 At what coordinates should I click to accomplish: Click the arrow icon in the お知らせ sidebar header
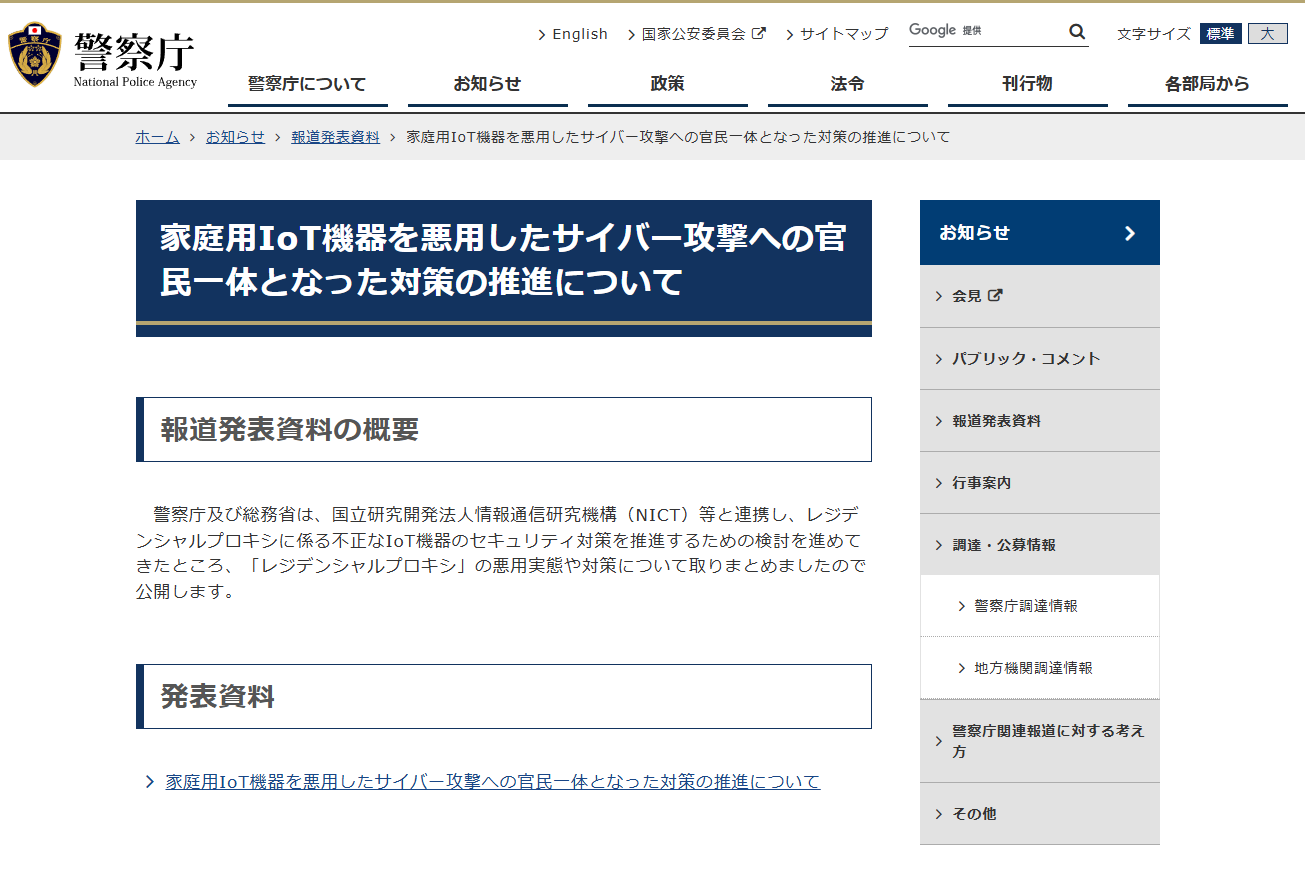[x=1130, y=233]
